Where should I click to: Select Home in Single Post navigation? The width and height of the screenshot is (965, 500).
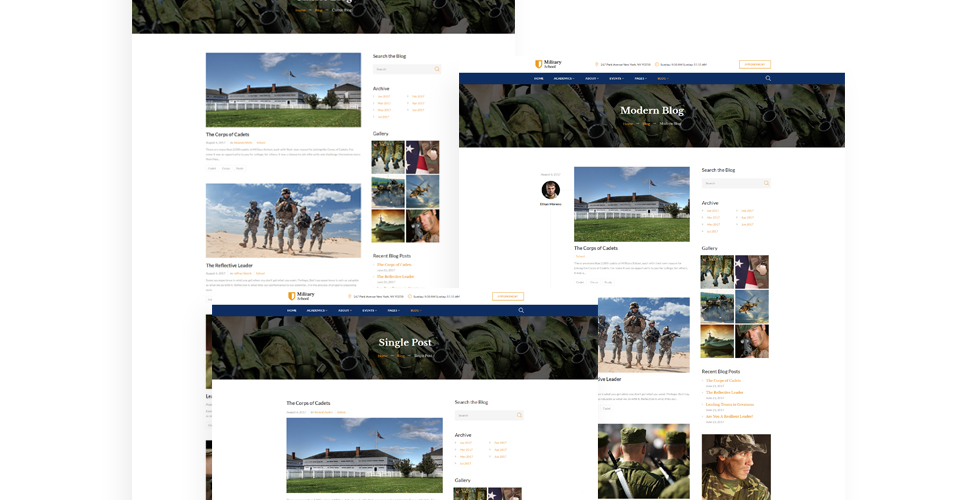pyautogui.click(x=292, y=310)
